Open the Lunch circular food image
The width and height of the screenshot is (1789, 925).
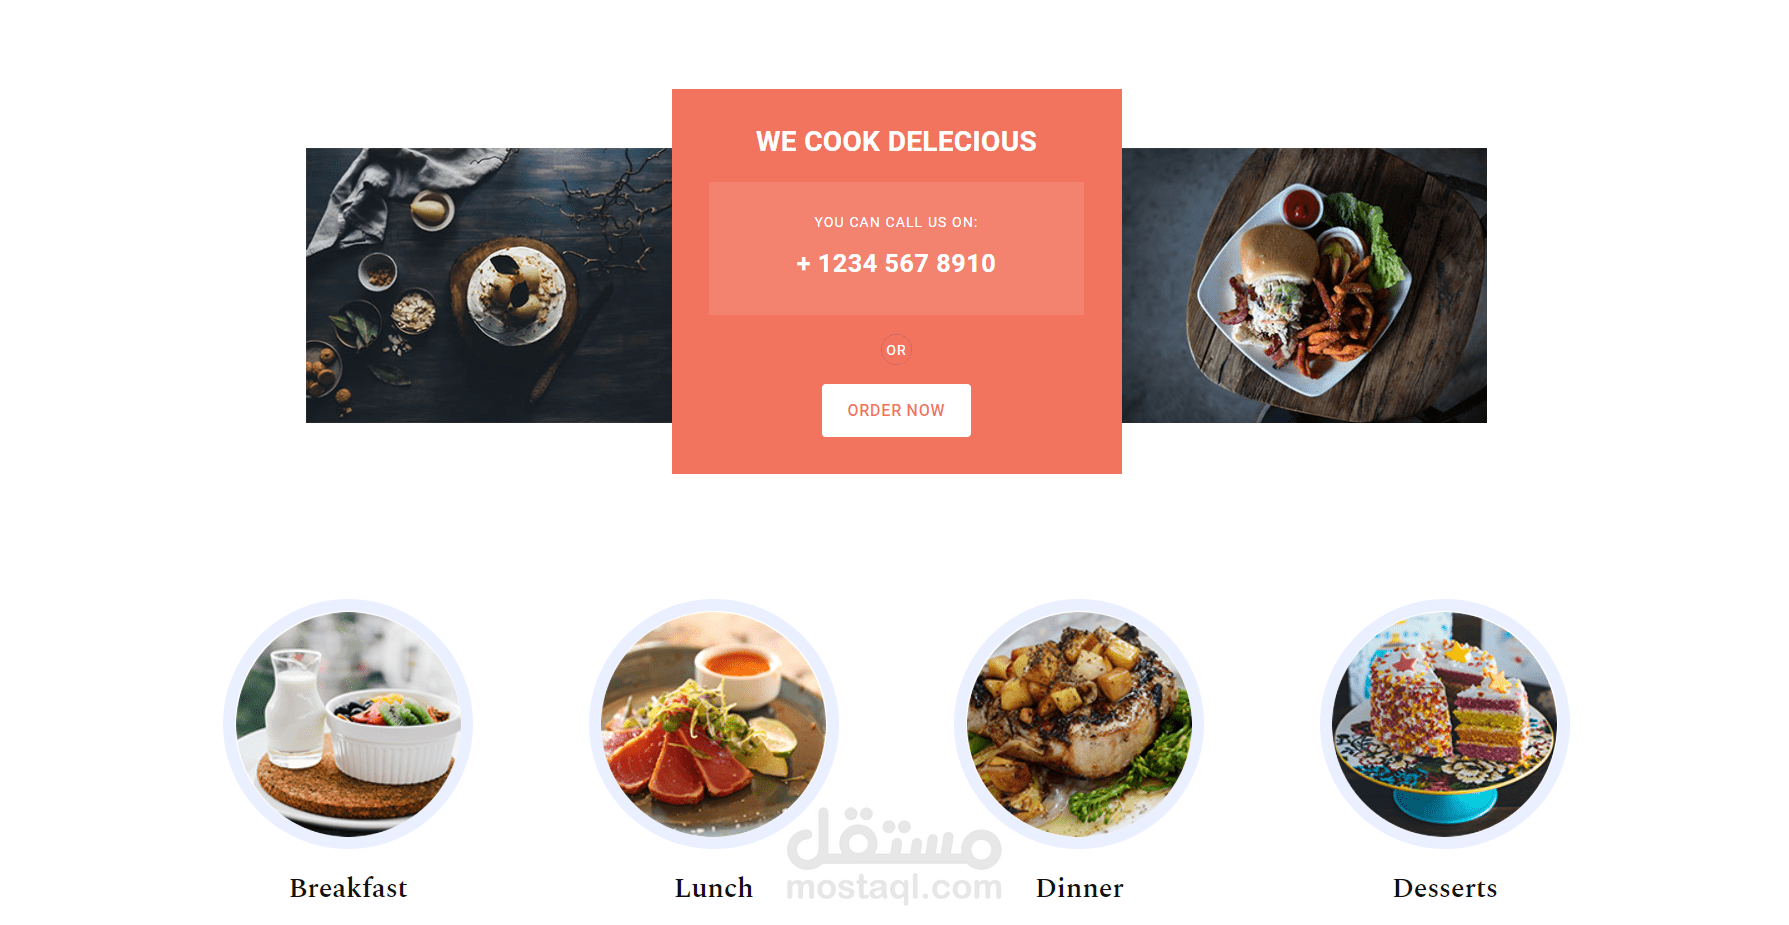pyautogui.click(x=714, y=724)
